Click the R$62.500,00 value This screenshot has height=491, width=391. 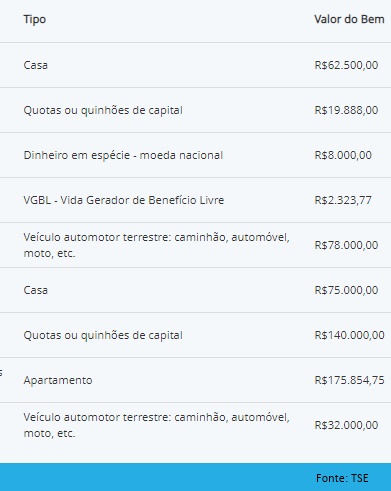click(346, 65)
